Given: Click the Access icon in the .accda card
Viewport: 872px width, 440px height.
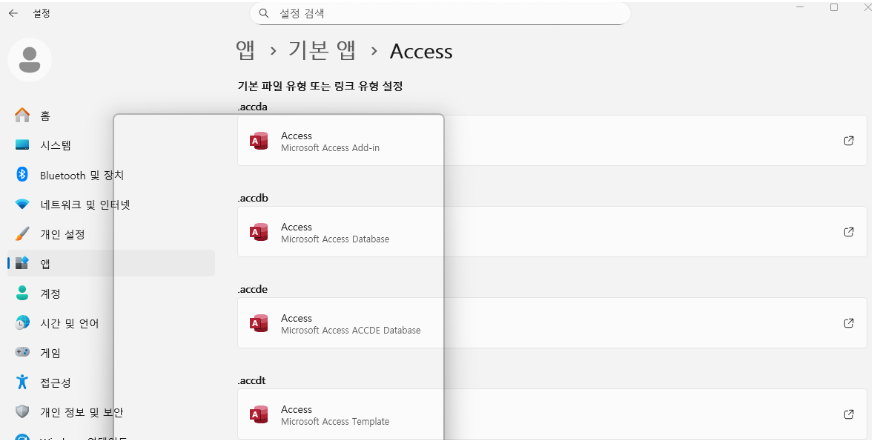Looking at the screenshot, I should tap(259, 141).
